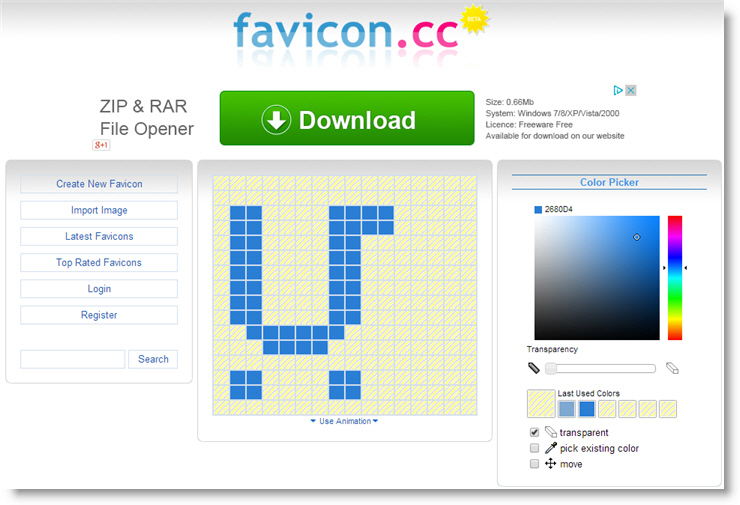Viewport: 740px width, 505px height.
Task: Click the download arrow circle icon
Action: [276, 119]
